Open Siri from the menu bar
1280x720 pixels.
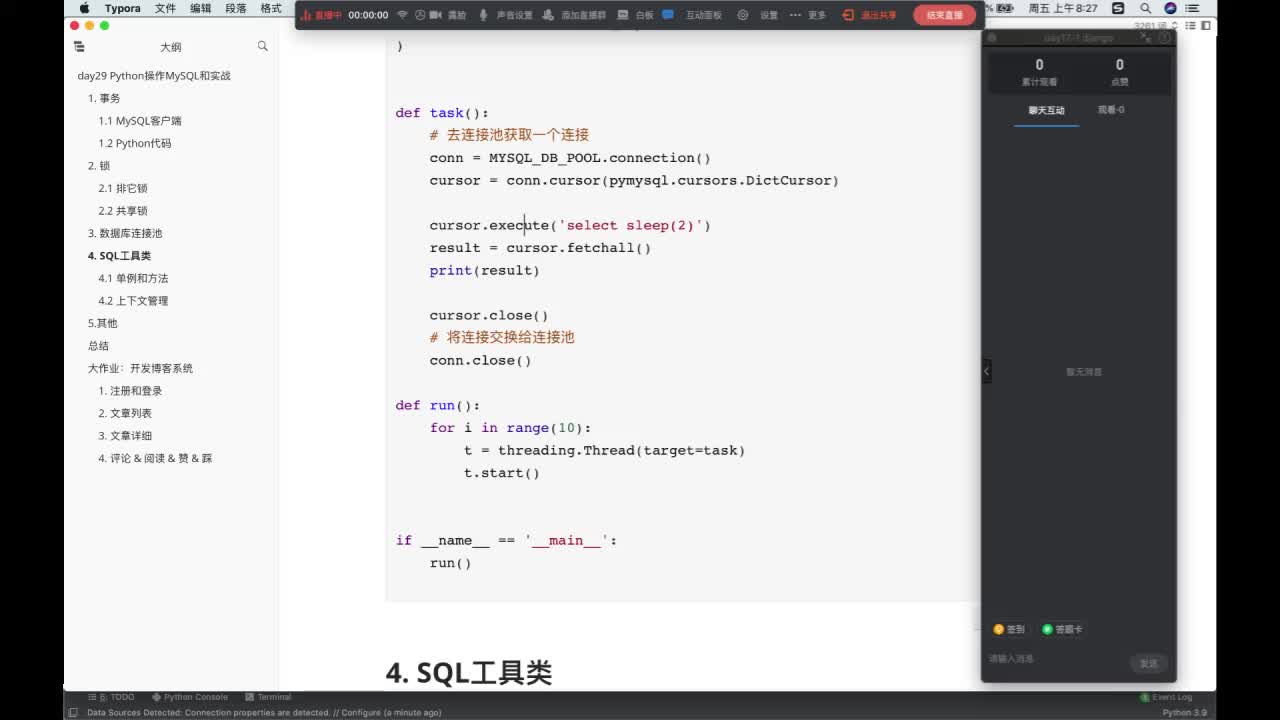tap(1170, 8)
